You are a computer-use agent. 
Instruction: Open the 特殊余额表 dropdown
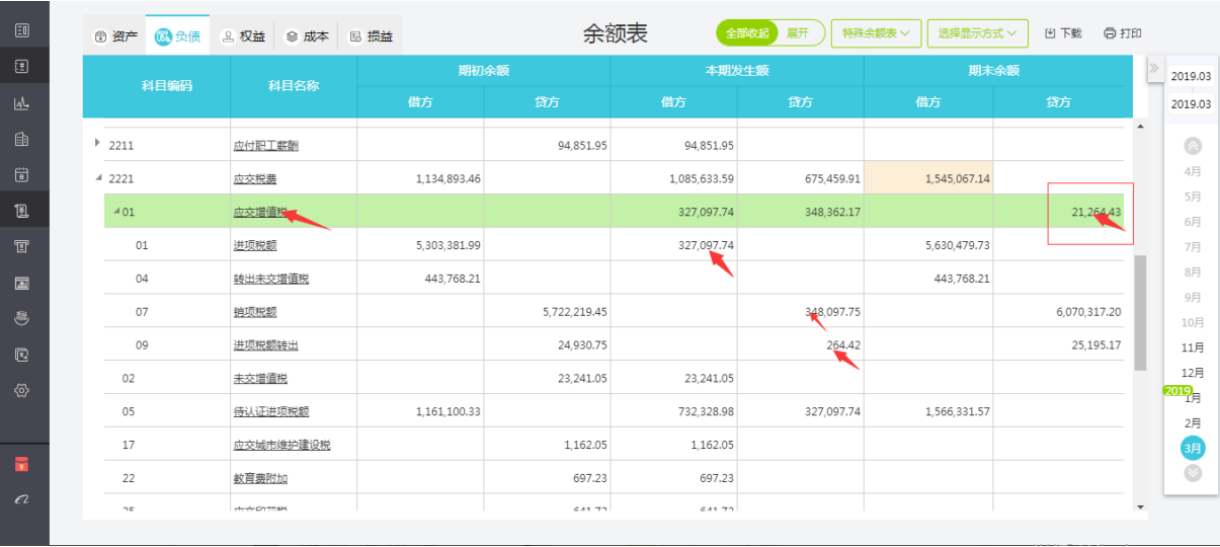click(876, 33)
